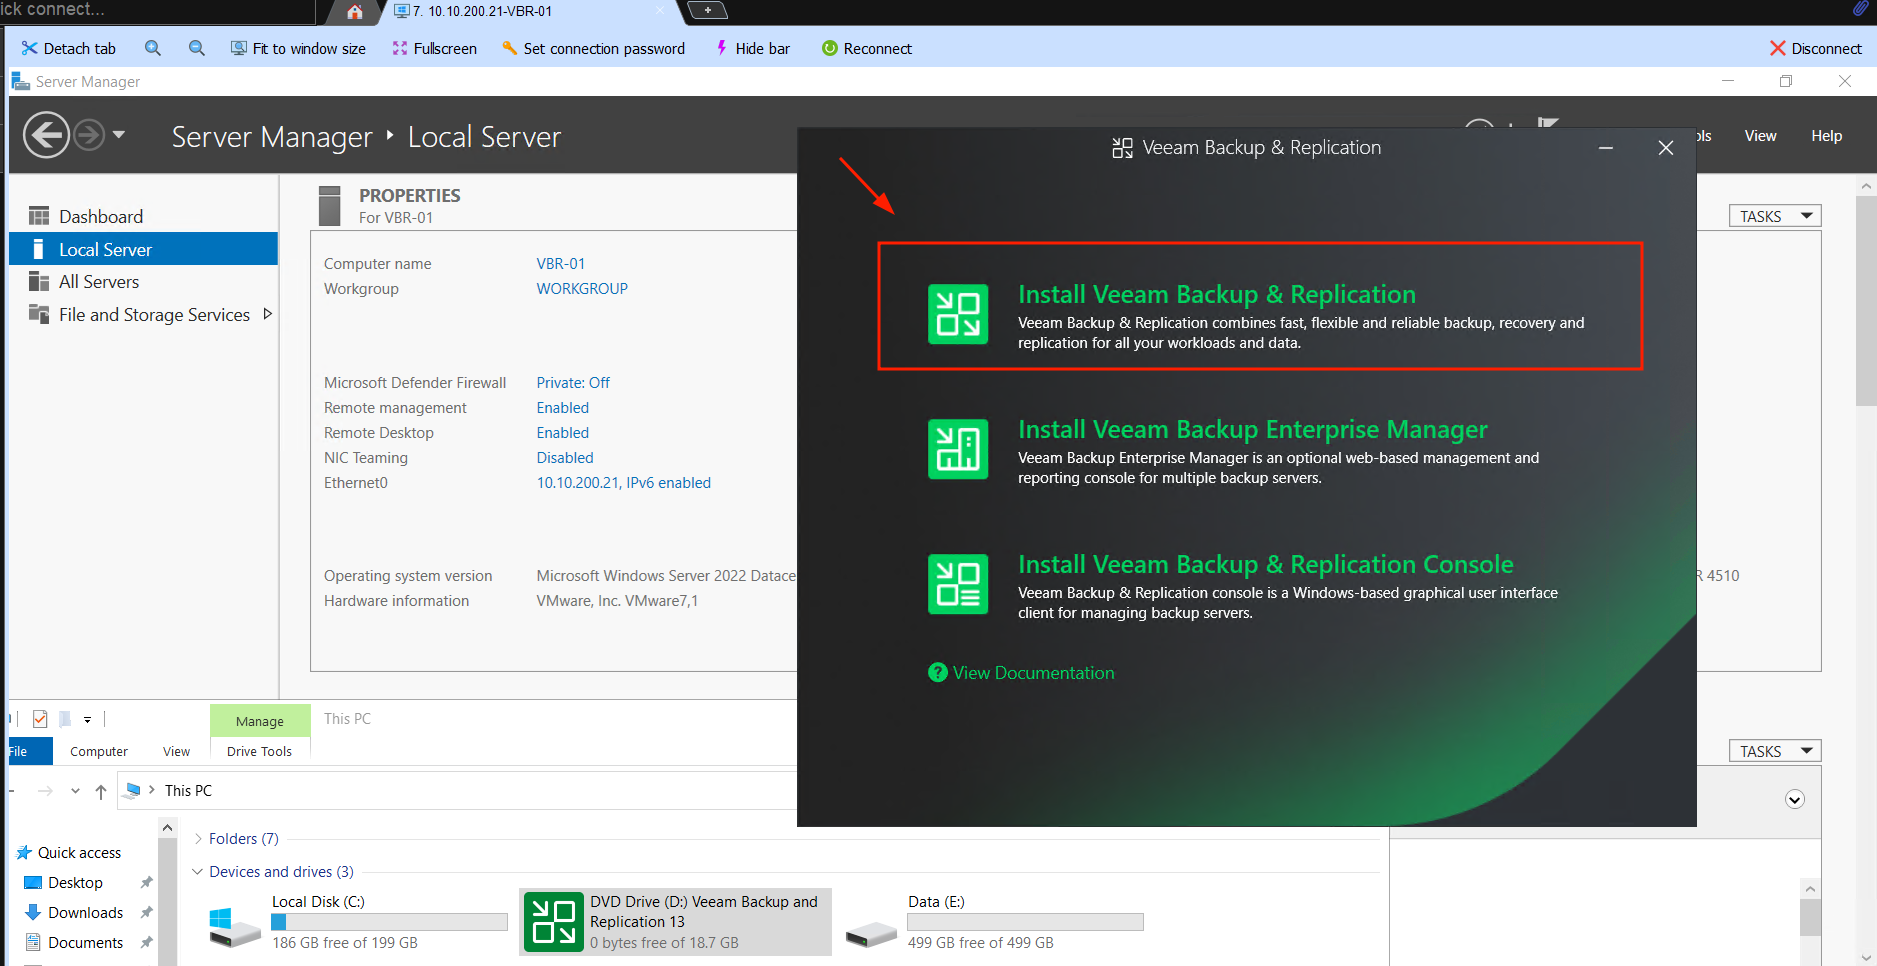Click the remote session zoom out magnifier
Screen dimensions: 1877x966
pos(197,48)
